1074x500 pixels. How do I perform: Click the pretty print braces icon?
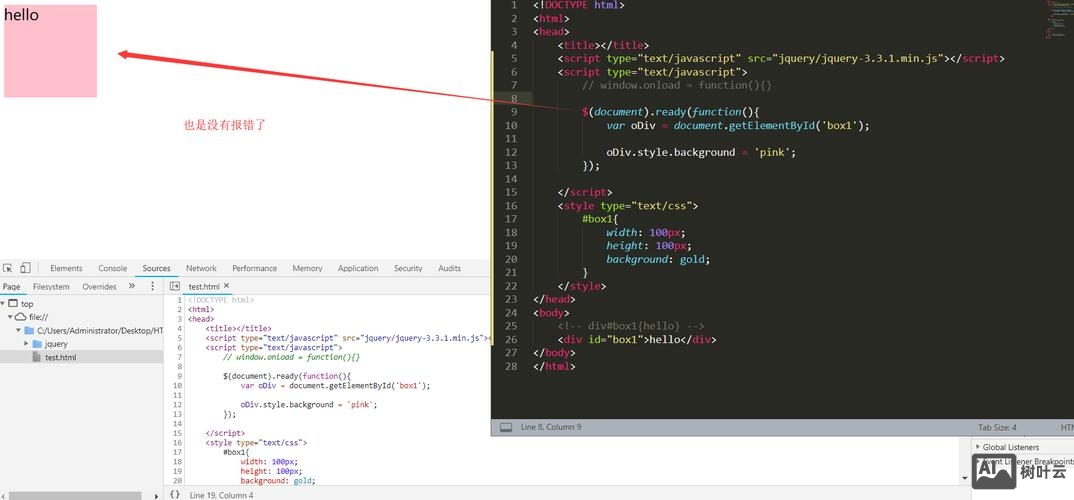[175, 494]
